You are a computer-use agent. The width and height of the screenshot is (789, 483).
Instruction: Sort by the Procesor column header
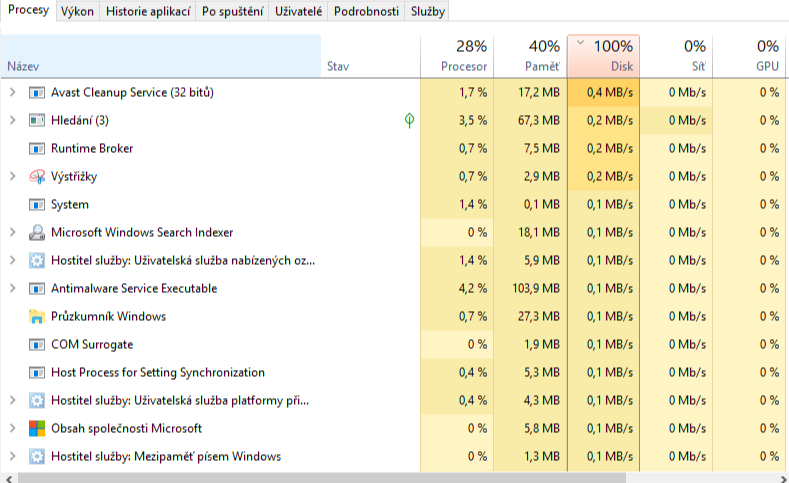(x=457, y=56)
